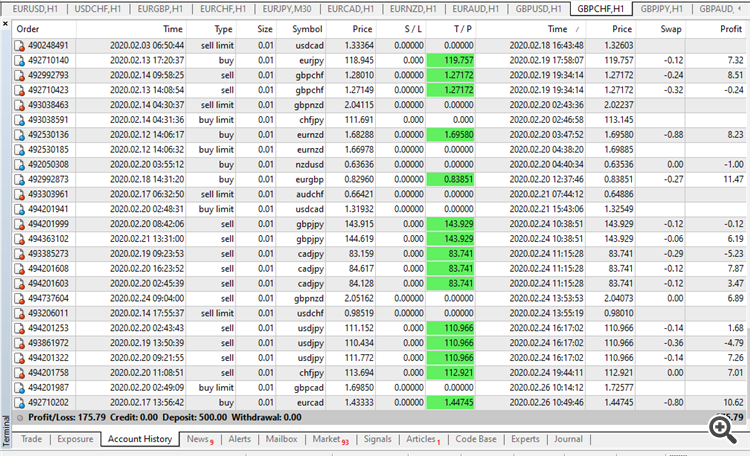Click the order icon for 494201322
Viewport: 750px width, 456px height.
(19, 358)
